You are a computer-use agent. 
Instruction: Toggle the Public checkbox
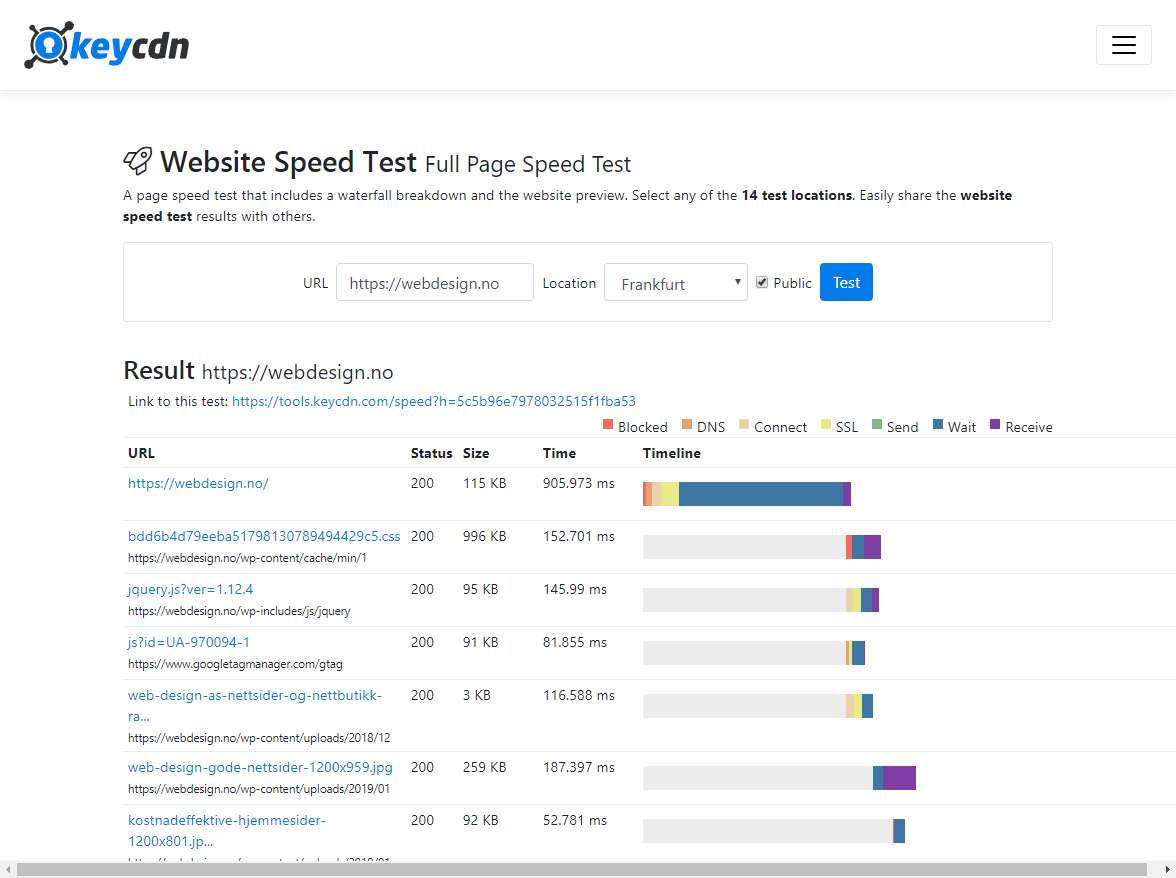[x=762, y=282]
